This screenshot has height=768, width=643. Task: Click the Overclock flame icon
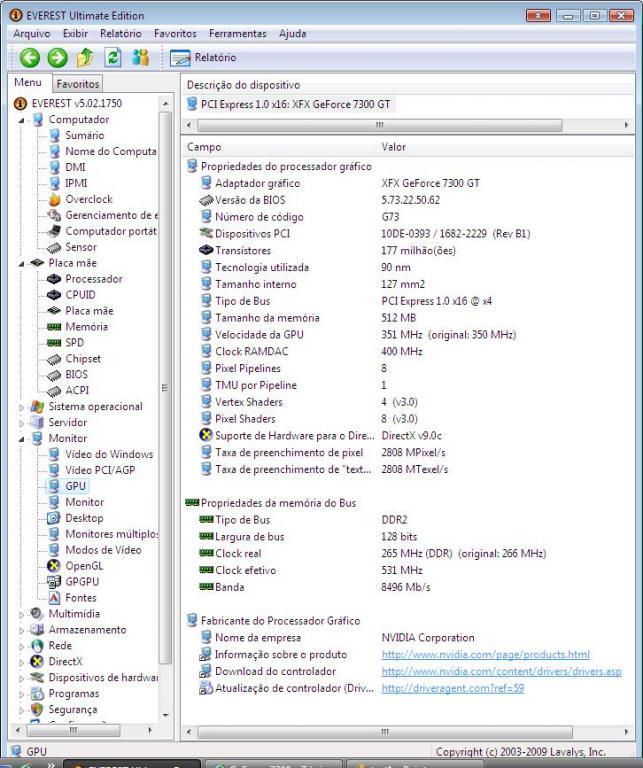tap(54, 199)
